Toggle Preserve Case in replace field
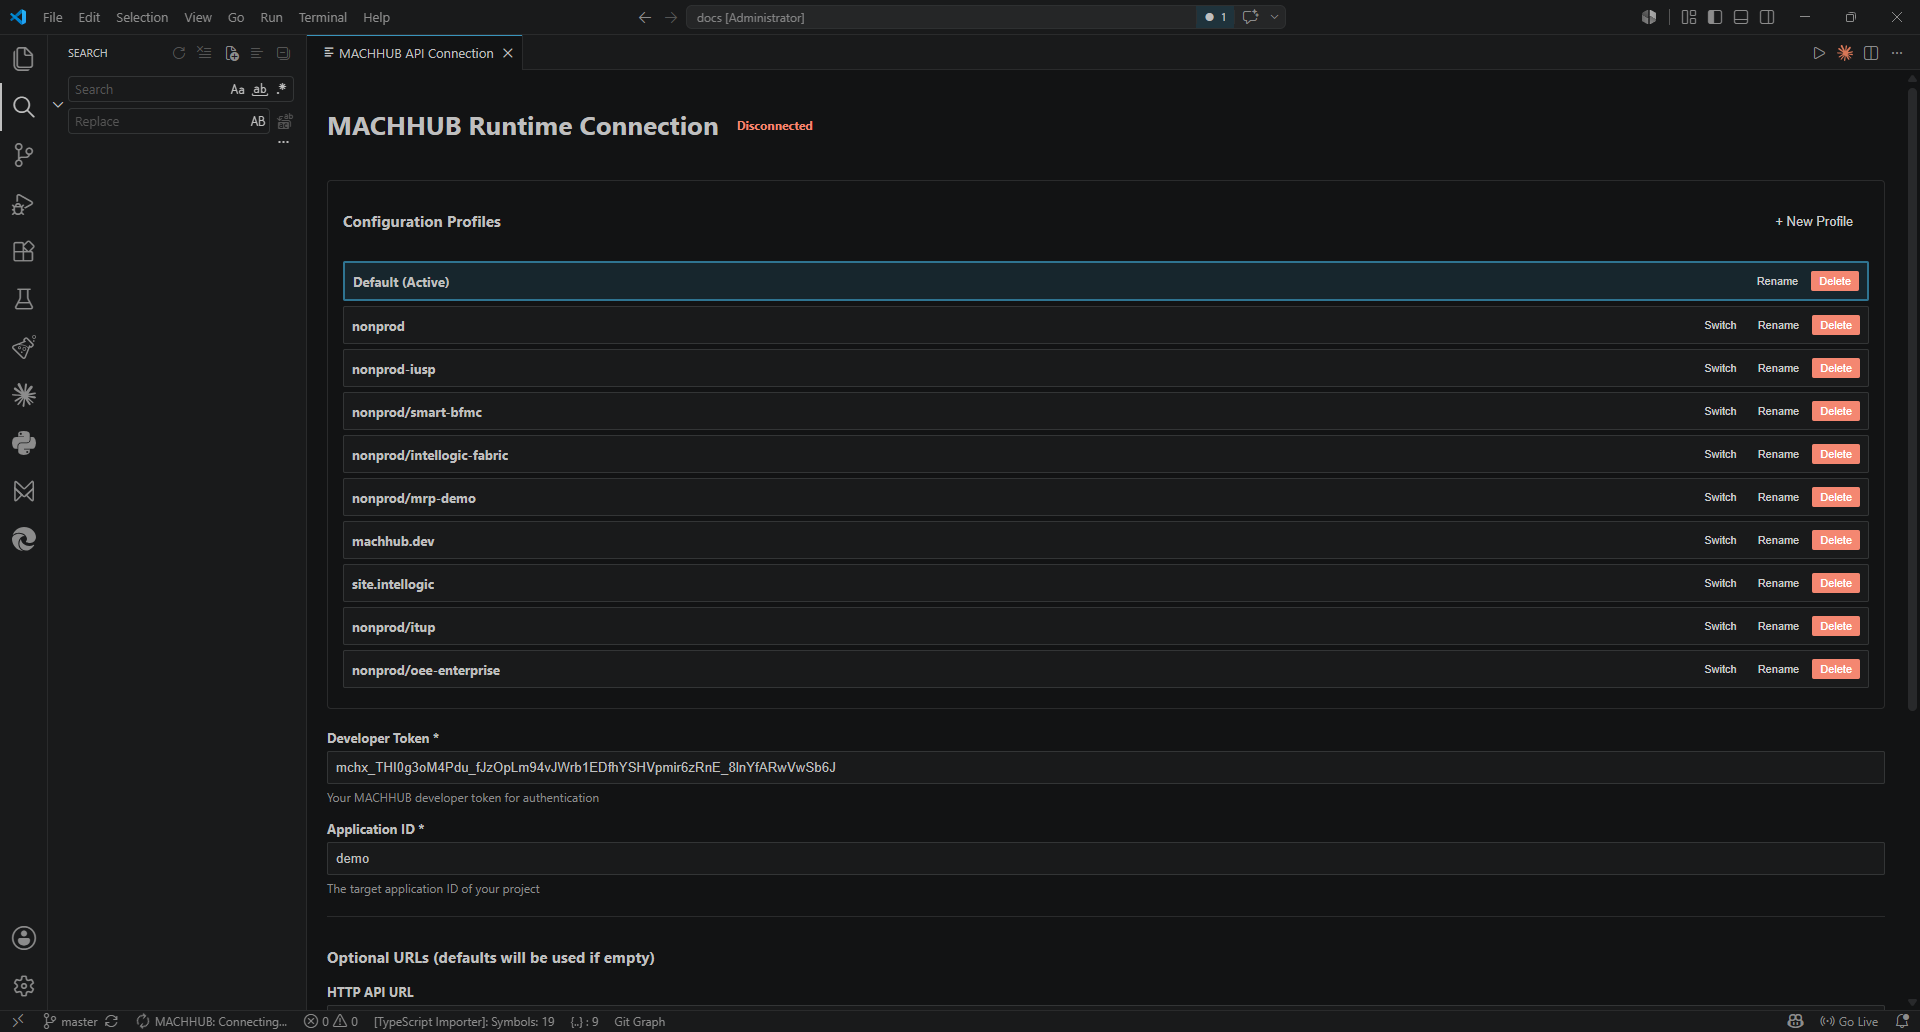 [x=258, y=121]
